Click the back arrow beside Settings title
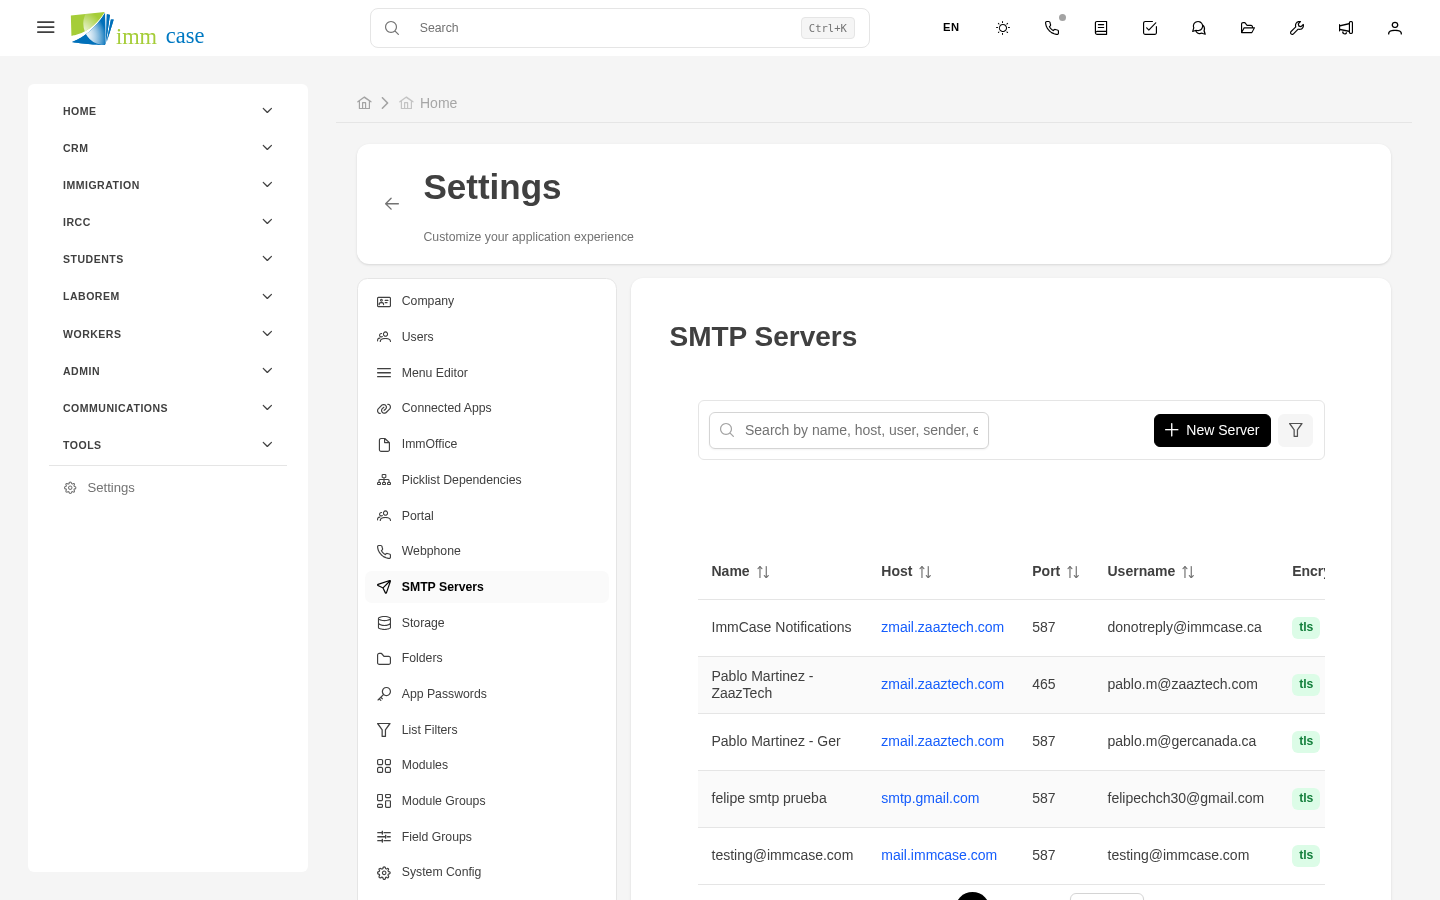This screenshot has height=900, width=1440. click(392, 204)
